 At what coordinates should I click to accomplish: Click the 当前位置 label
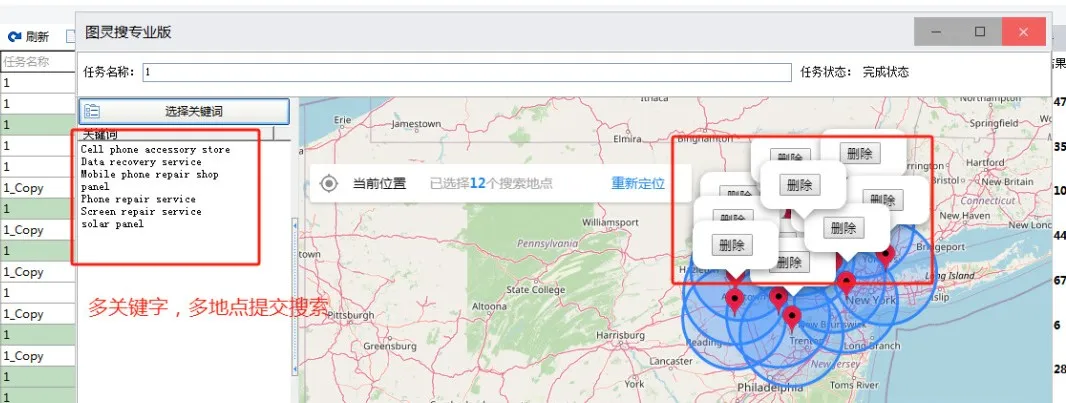click(379, 183)
